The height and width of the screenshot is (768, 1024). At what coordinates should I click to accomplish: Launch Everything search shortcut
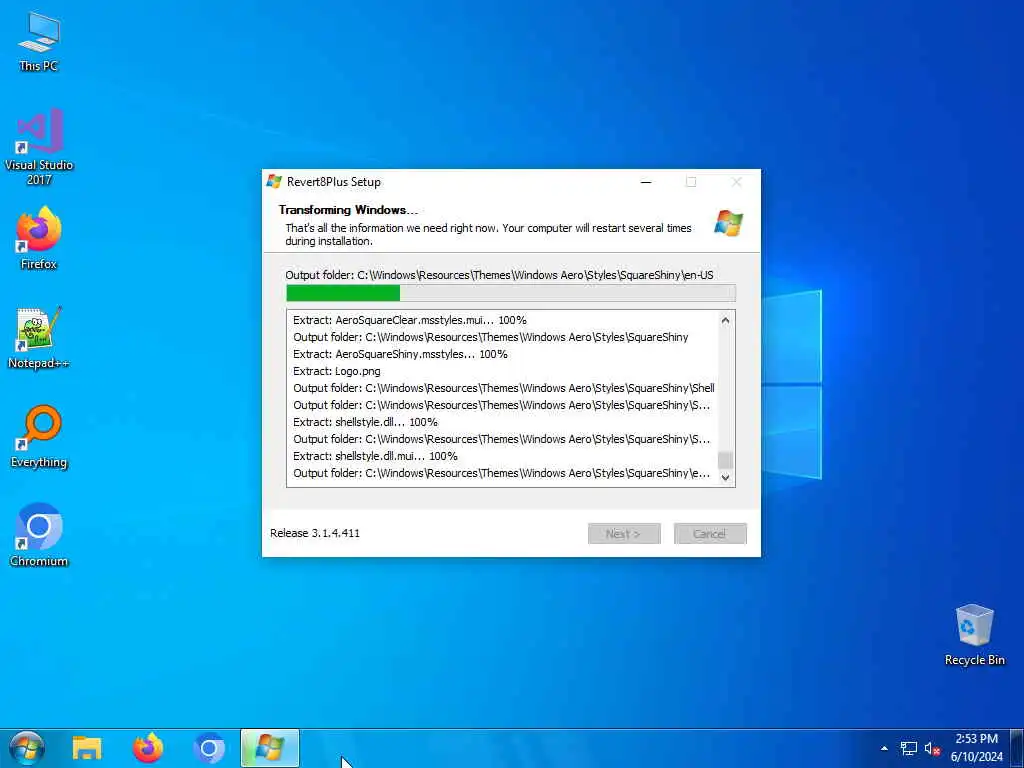coord(39,436)
